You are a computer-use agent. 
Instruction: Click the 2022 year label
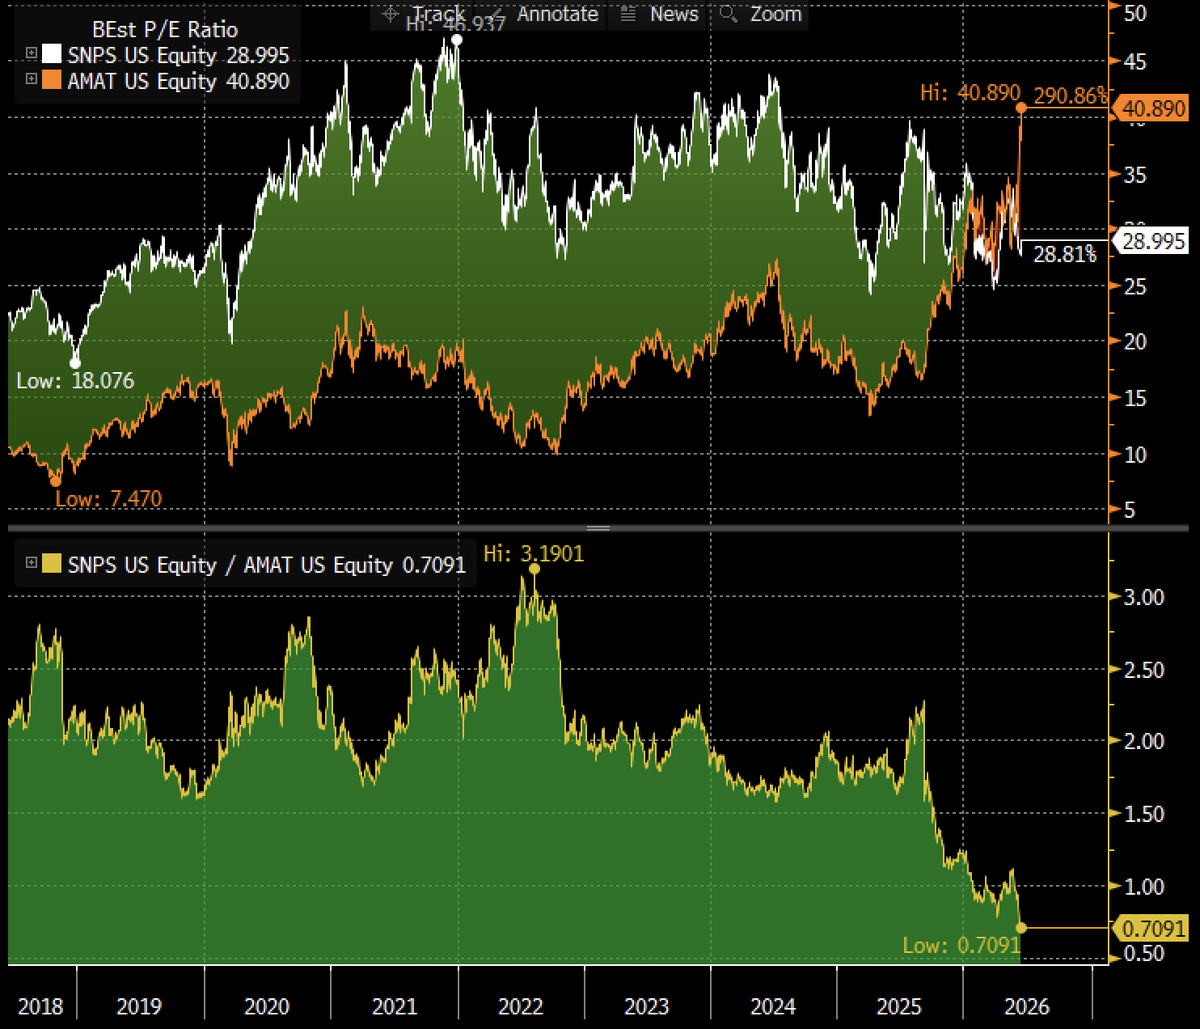(x=521, y=1006)
